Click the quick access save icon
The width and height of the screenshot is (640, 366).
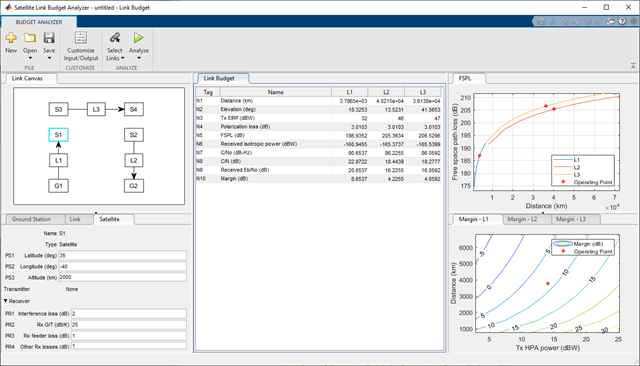[541, 22]
